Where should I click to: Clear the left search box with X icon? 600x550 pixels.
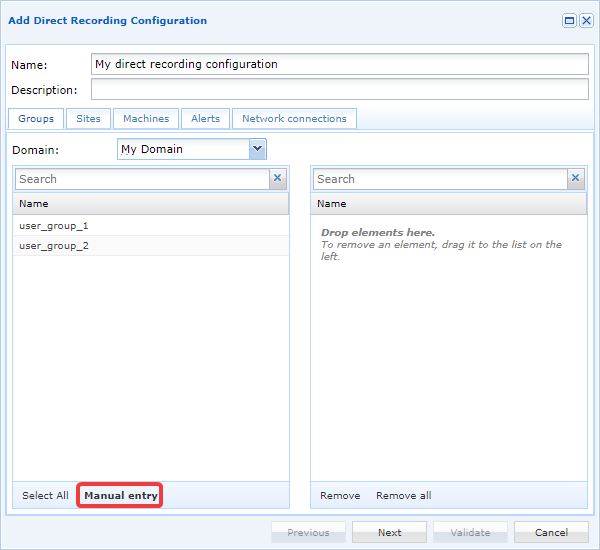[278, 179]
